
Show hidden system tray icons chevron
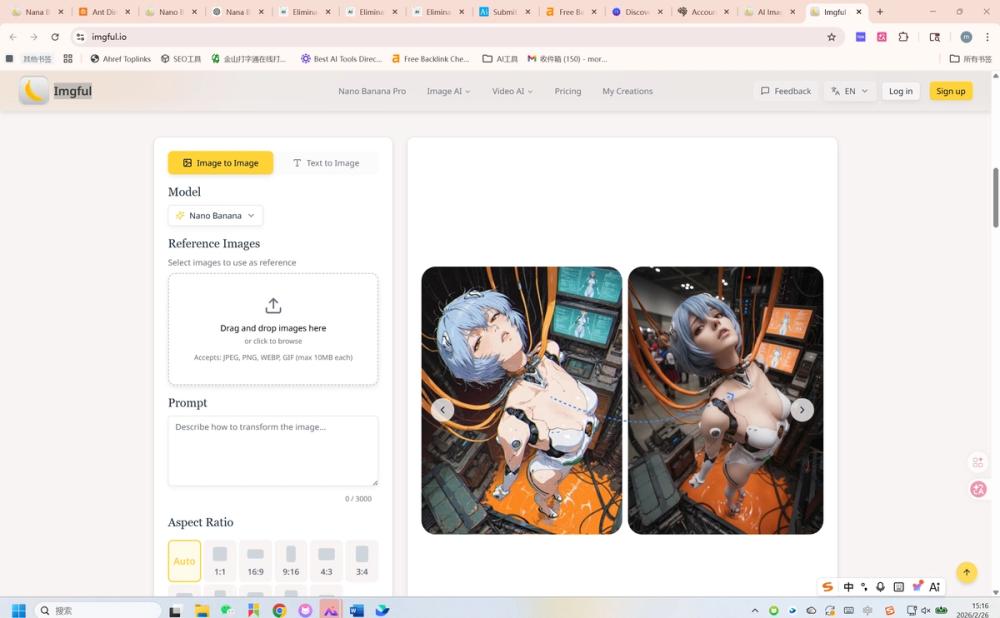tap(755, 610)
